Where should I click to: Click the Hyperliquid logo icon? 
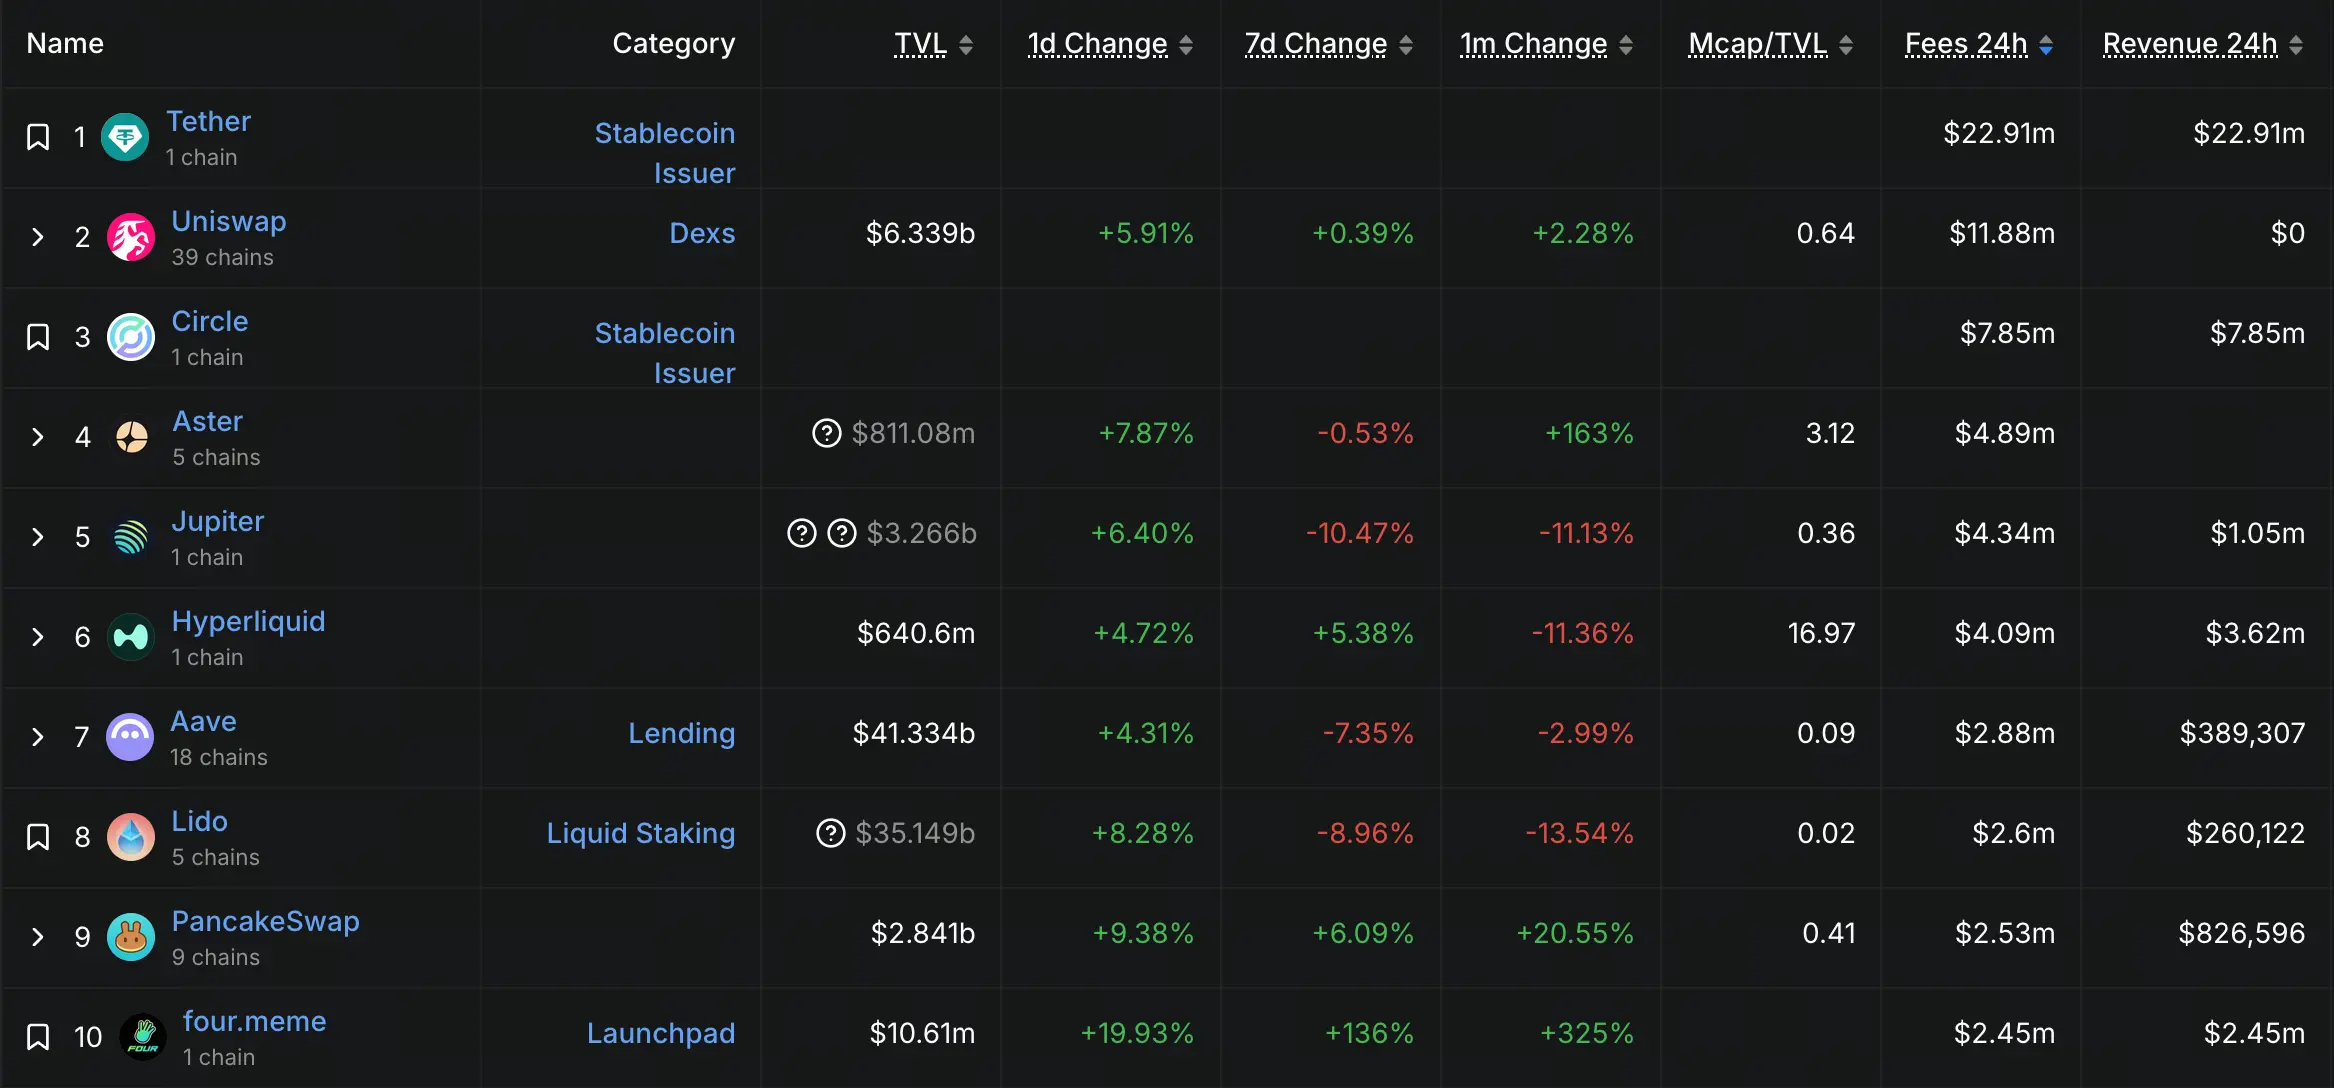(131, 637)
